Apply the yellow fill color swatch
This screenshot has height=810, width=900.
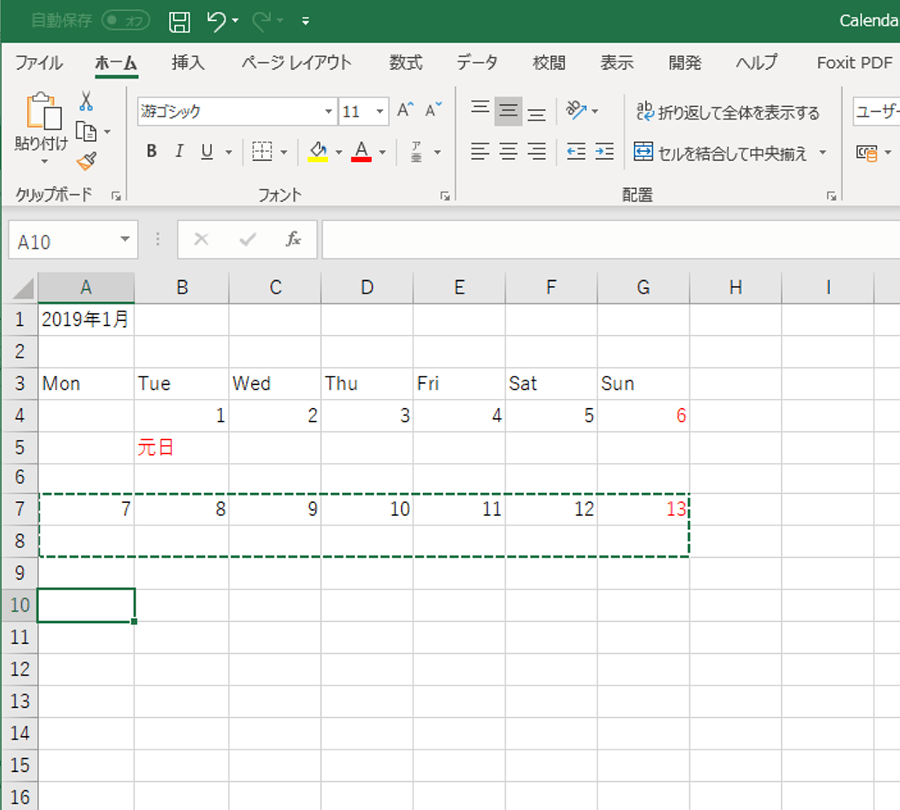[x=318, y=152]
